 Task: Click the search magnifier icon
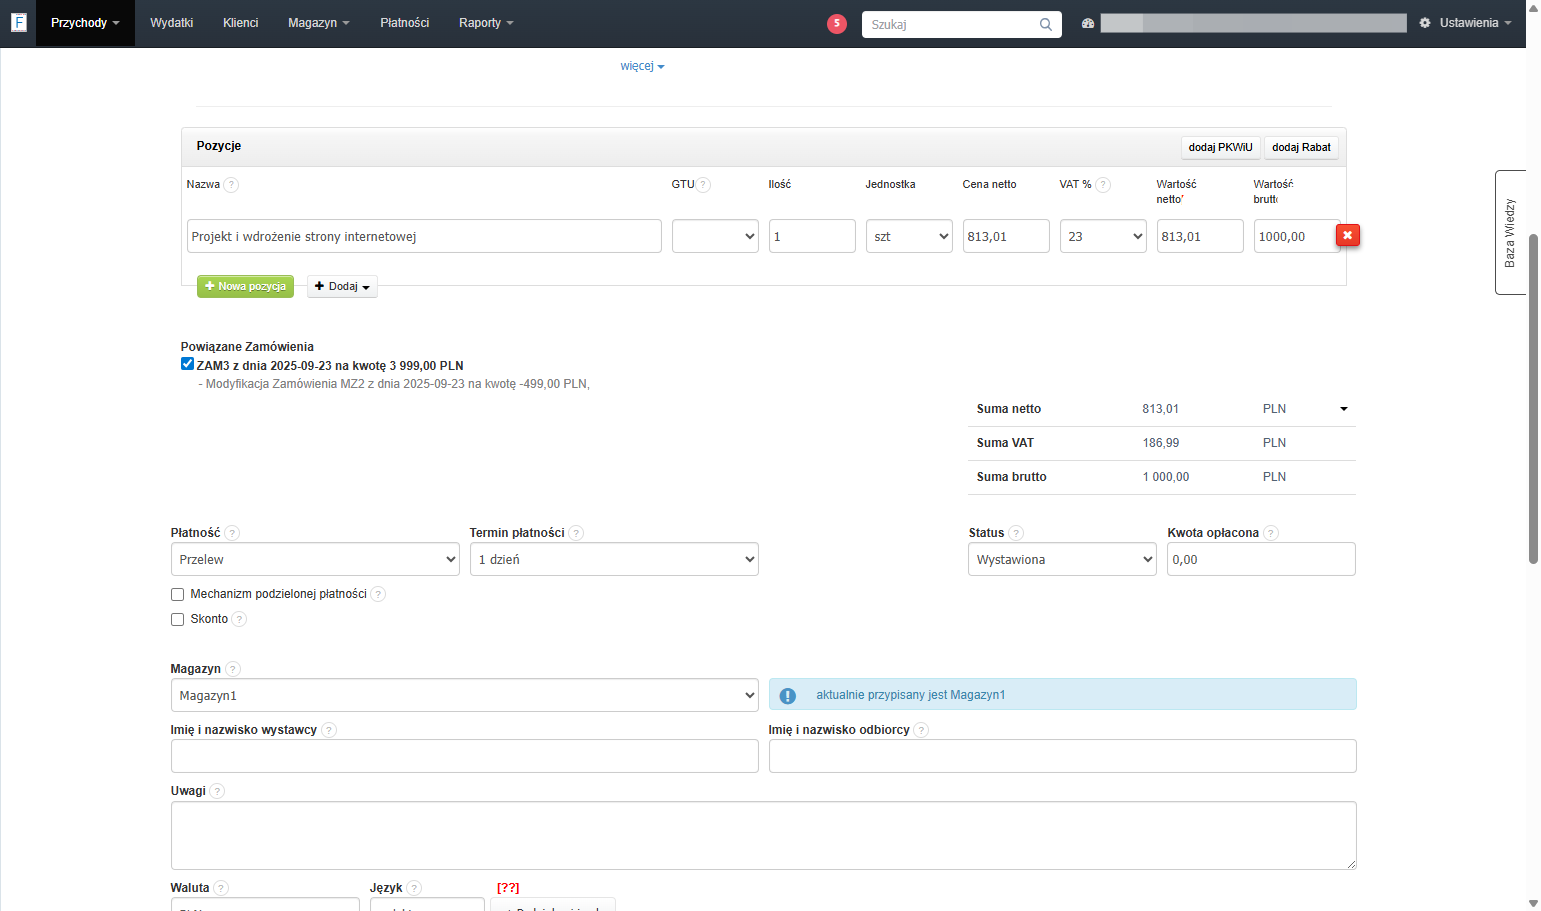[x=1045, y=24]
